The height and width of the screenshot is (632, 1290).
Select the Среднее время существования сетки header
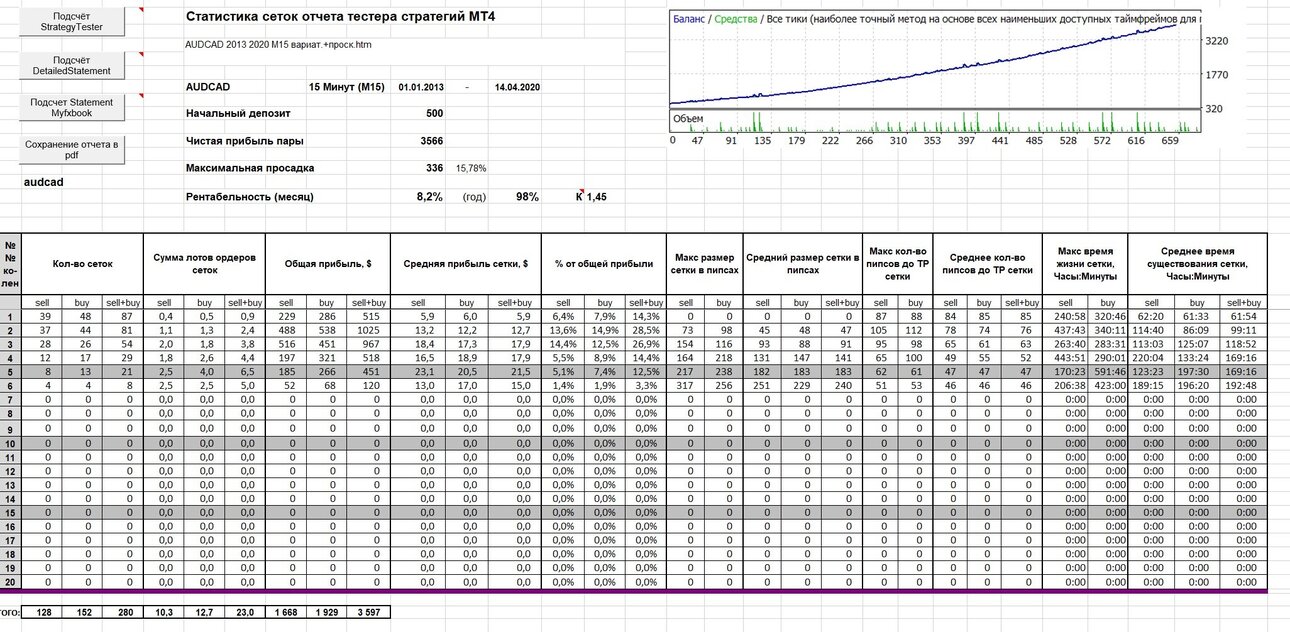[1196, 264]
